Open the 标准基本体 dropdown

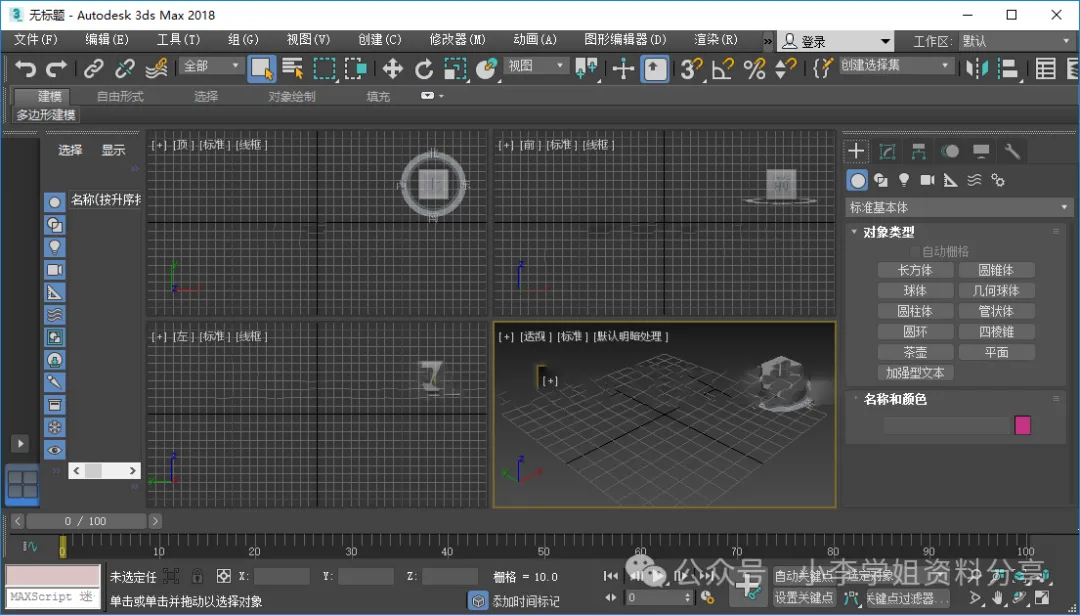958,208
